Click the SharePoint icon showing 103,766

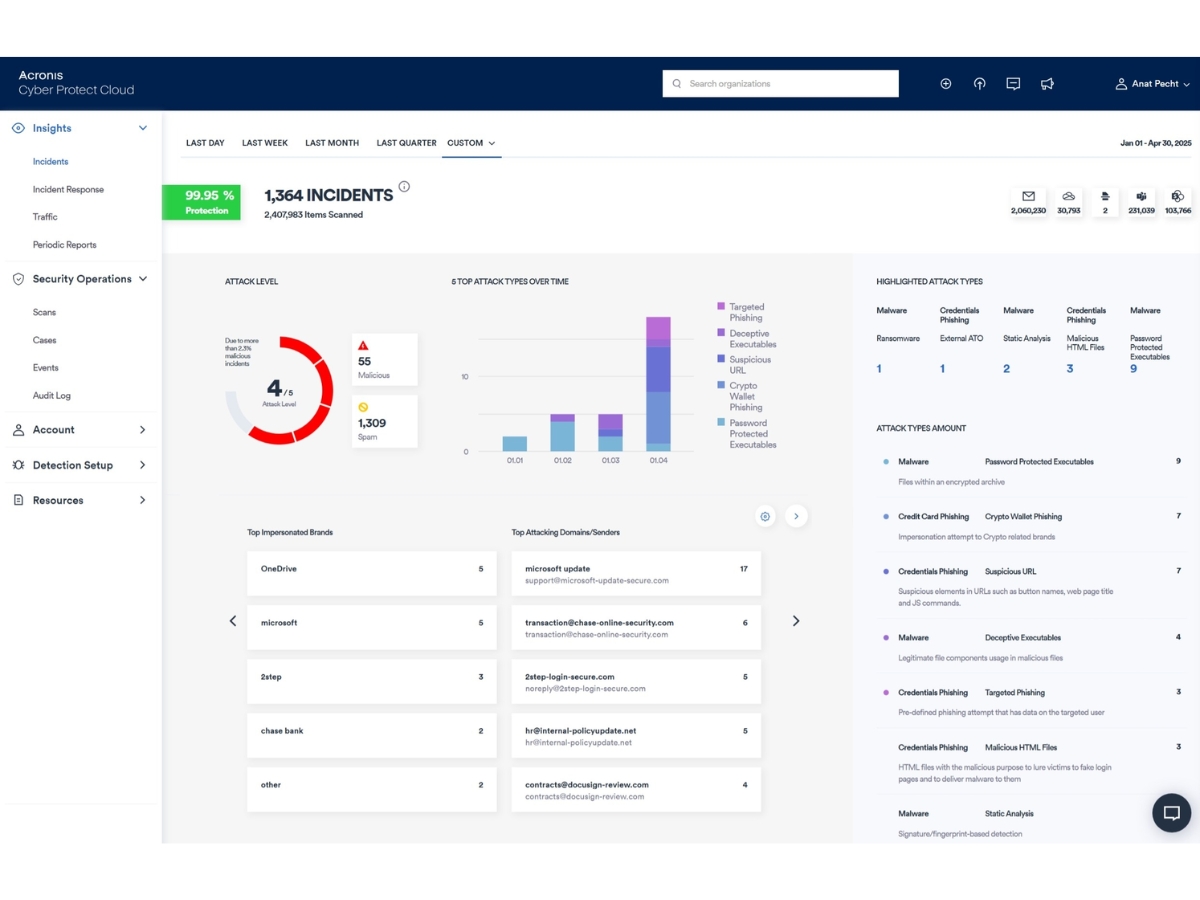[1178, 197]
